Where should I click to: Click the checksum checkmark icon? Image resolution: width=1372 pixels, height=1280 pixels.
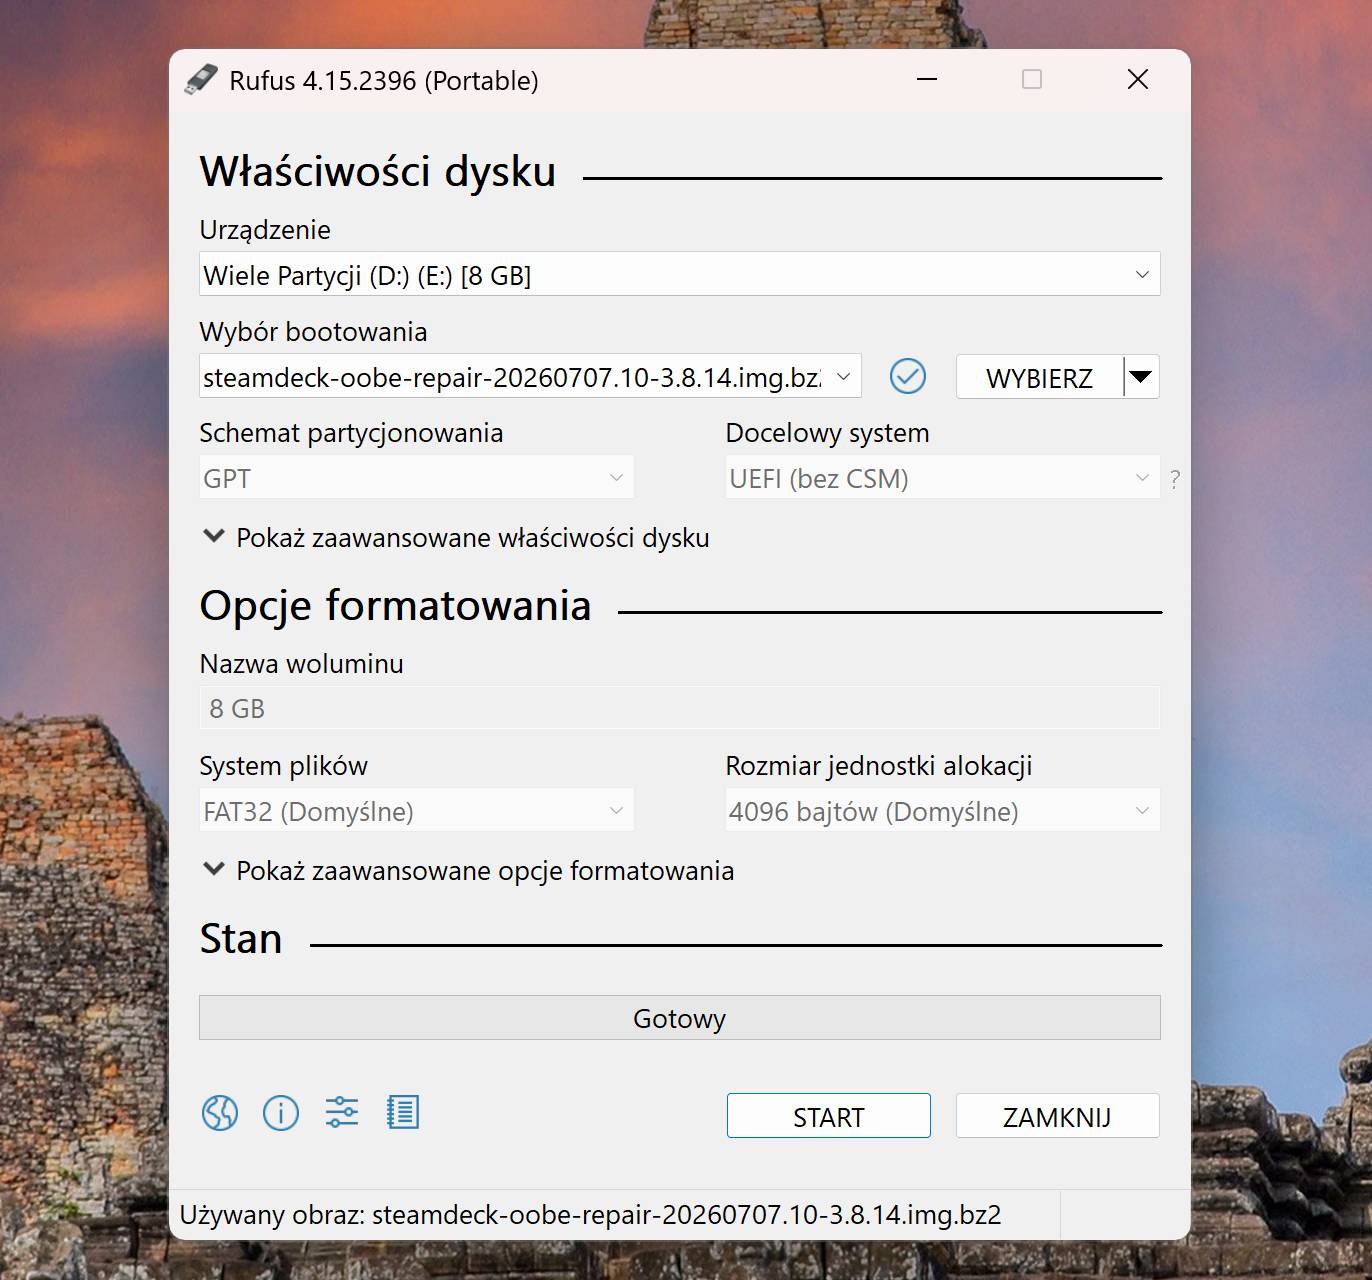[908, 376]
